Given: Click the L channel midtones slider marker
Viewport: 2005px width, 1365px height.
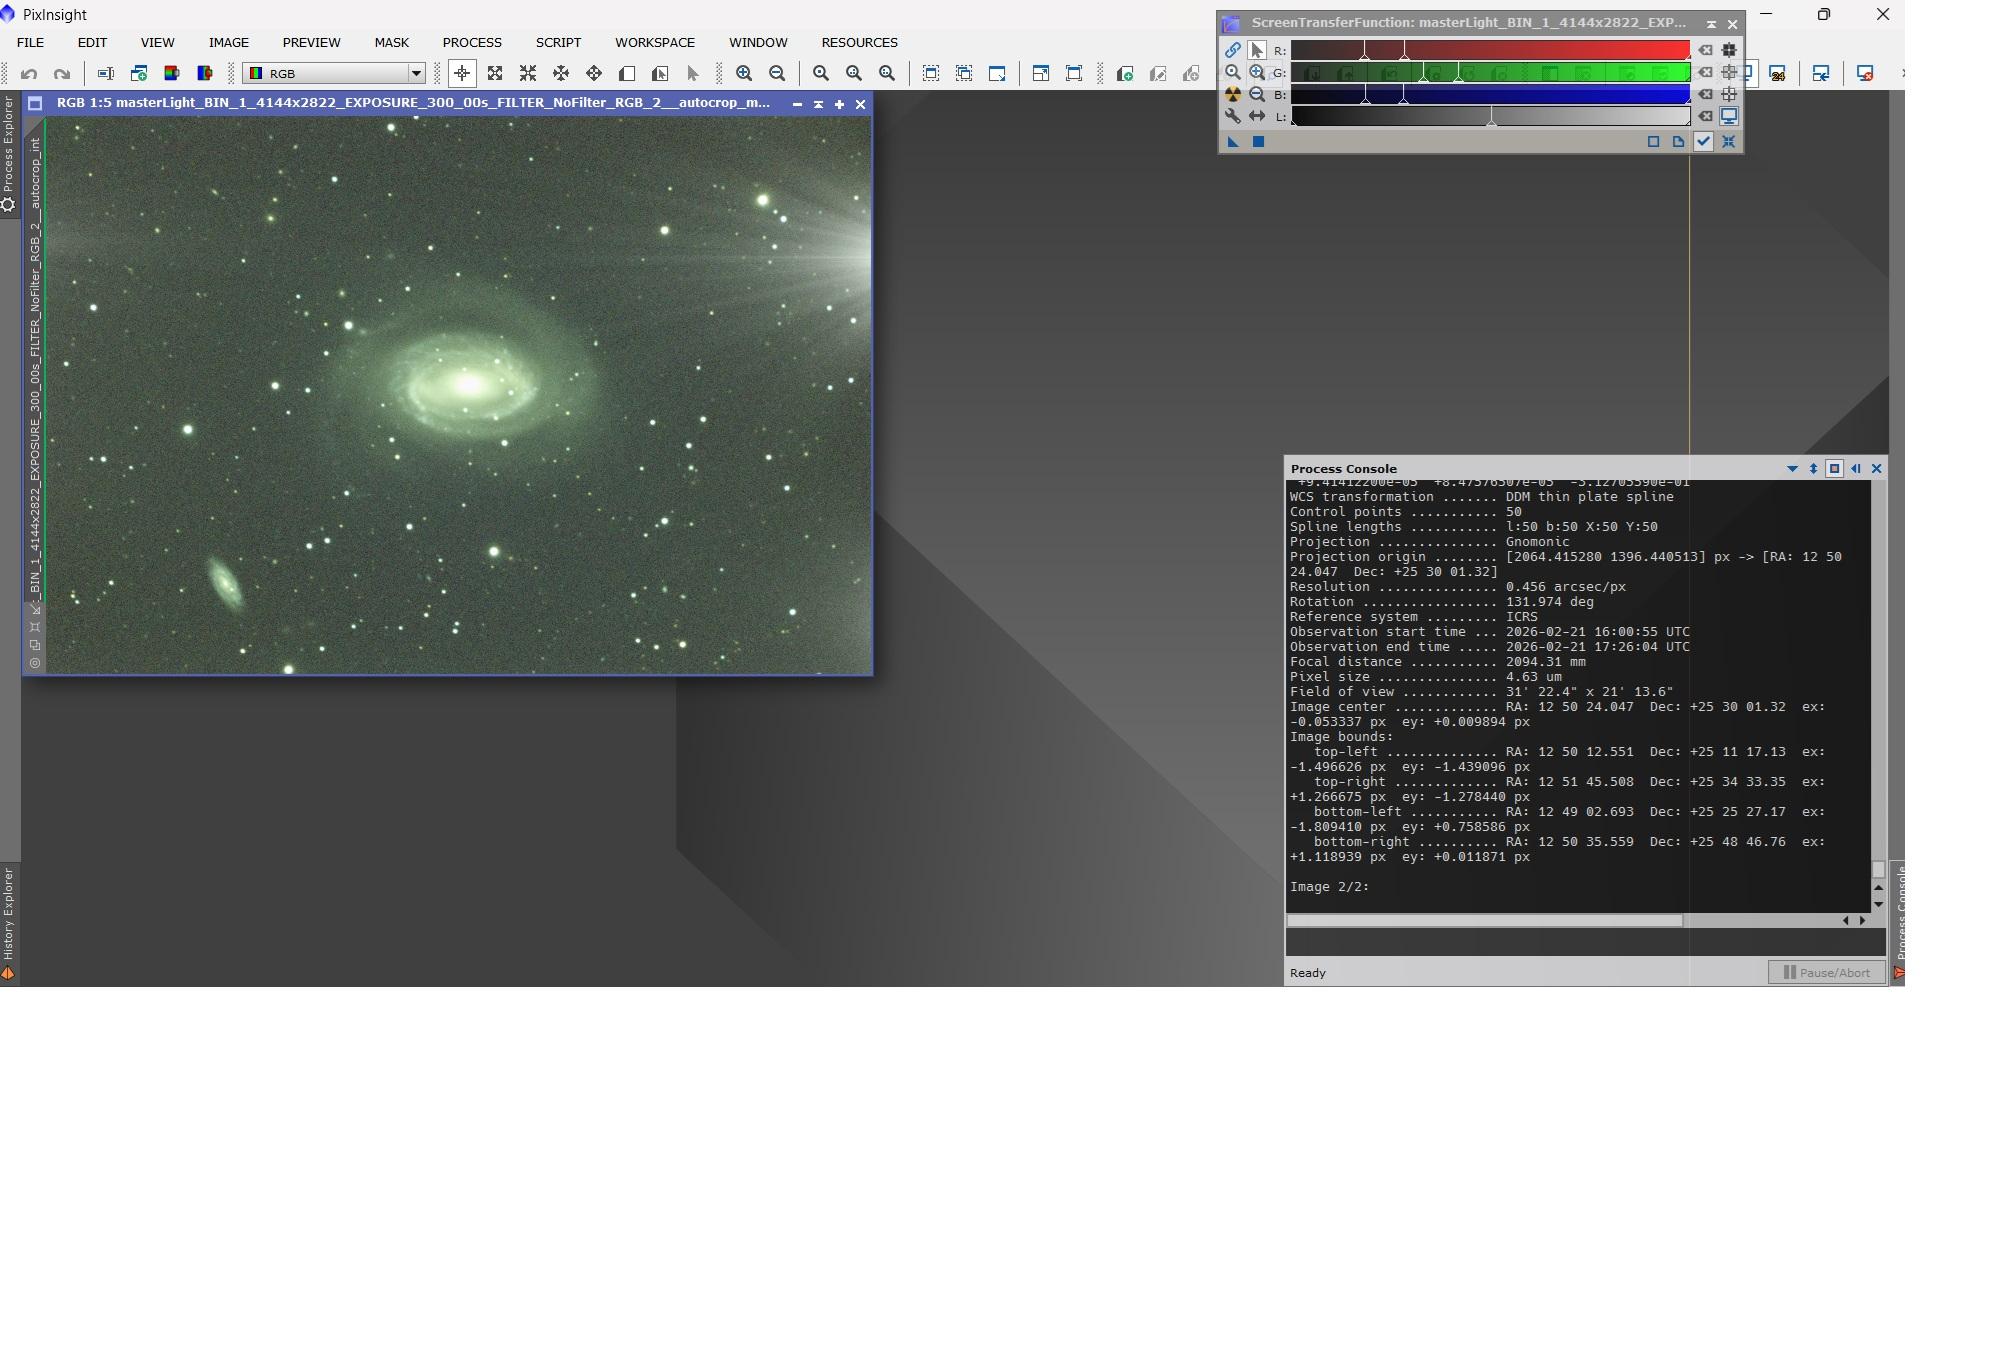Looking at the screenshot, I should (1491, 120).
